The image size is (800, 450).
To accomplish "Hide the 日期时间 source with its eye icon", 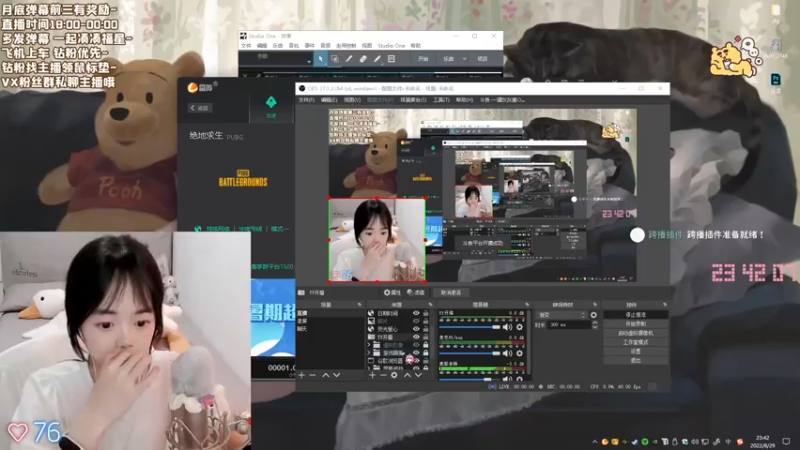I will click(416, 313).
